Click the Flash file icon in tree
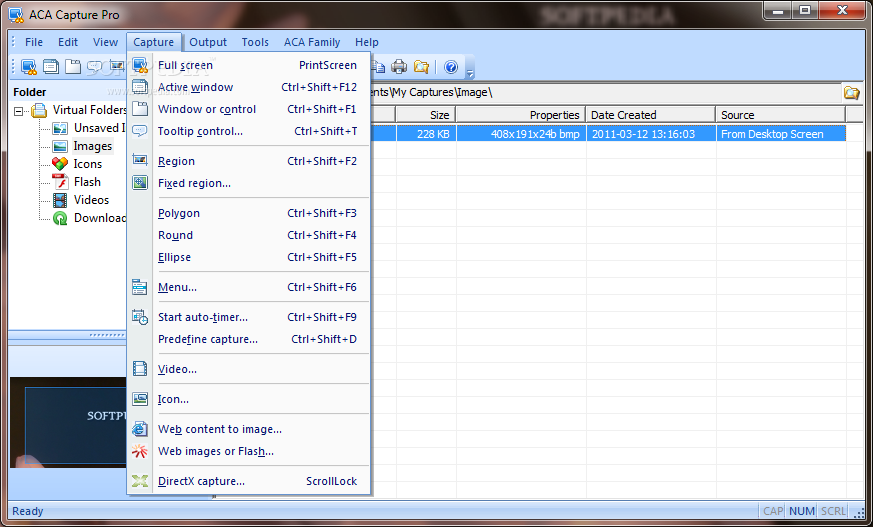This screenshot has width=873, height=527. (x=60, y=182)
